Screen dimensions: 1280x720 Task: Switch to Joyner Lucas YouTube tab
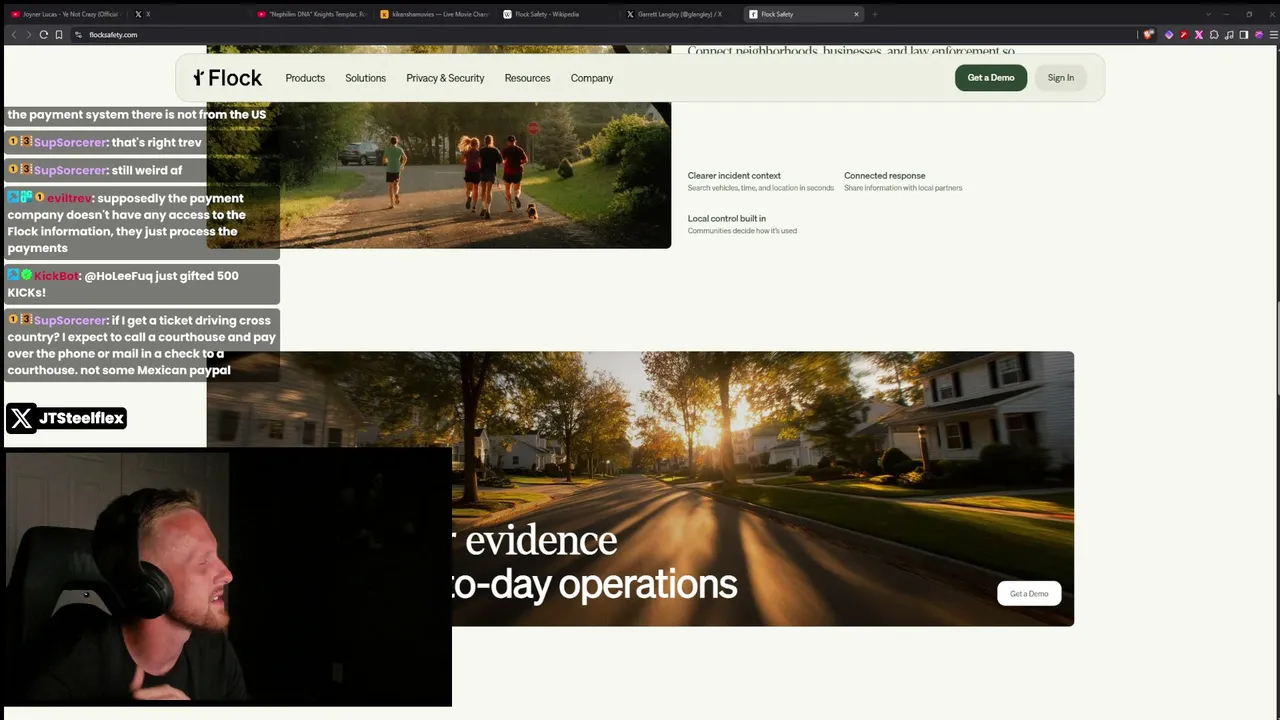65,14
